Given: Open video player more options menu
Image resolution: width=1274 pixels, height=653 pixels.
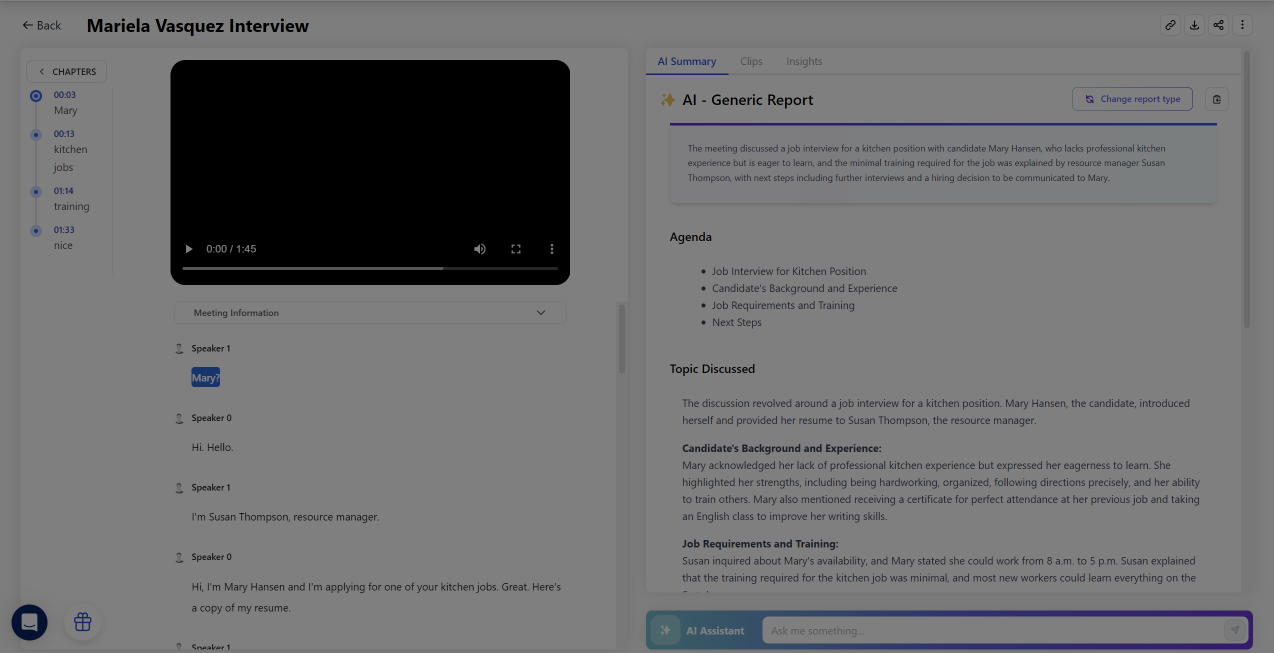Looking at the screenshot, I should (x=551, y=249).
